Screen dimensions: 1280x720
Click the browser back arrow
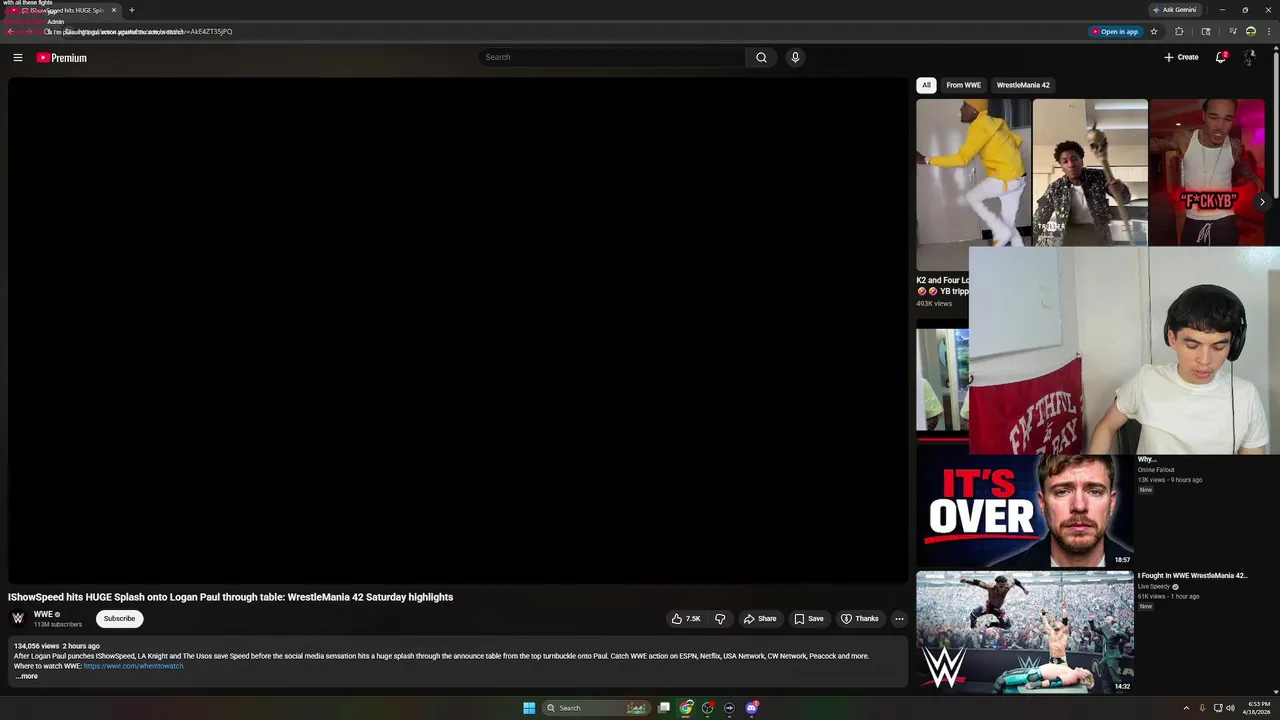[x=11, y=32]
